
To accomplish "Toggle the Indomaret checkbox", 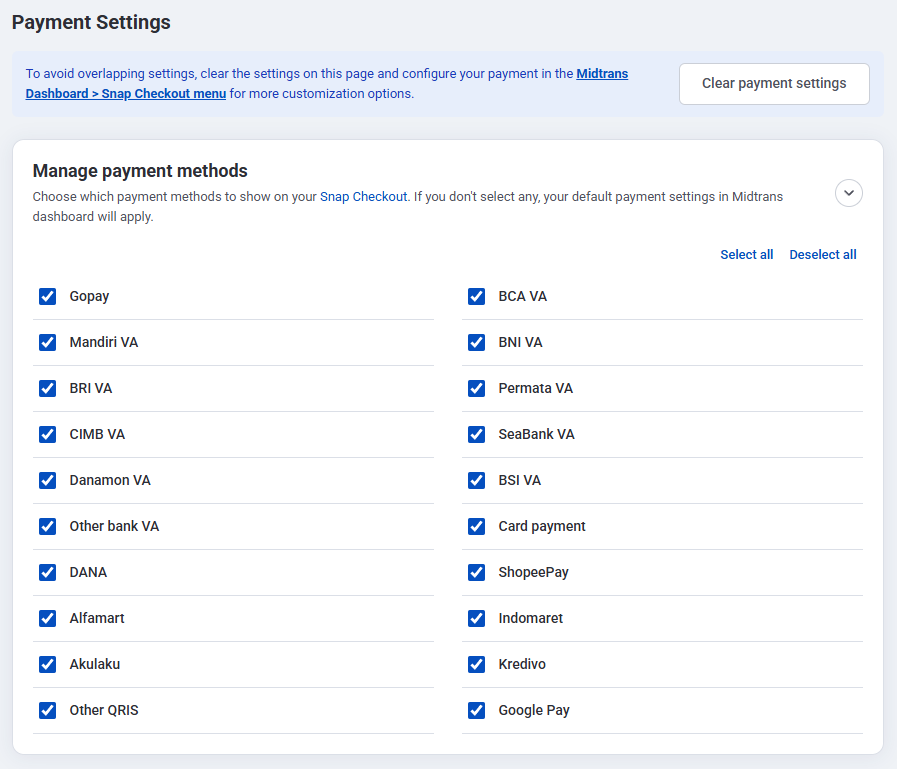I will [x=477, y=618].
